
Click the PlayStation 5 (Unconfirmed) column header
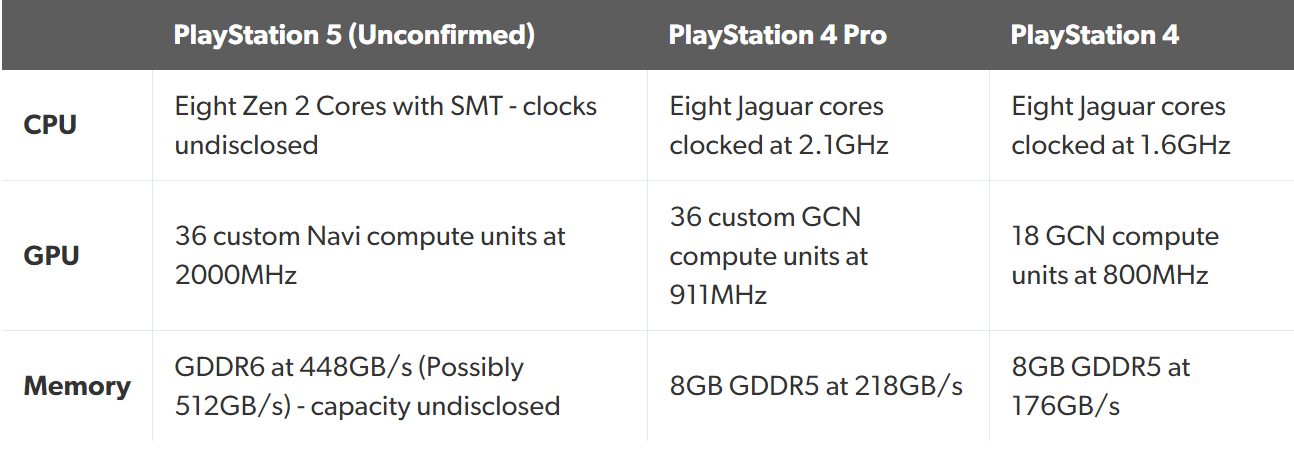click(x=354, y=35)
